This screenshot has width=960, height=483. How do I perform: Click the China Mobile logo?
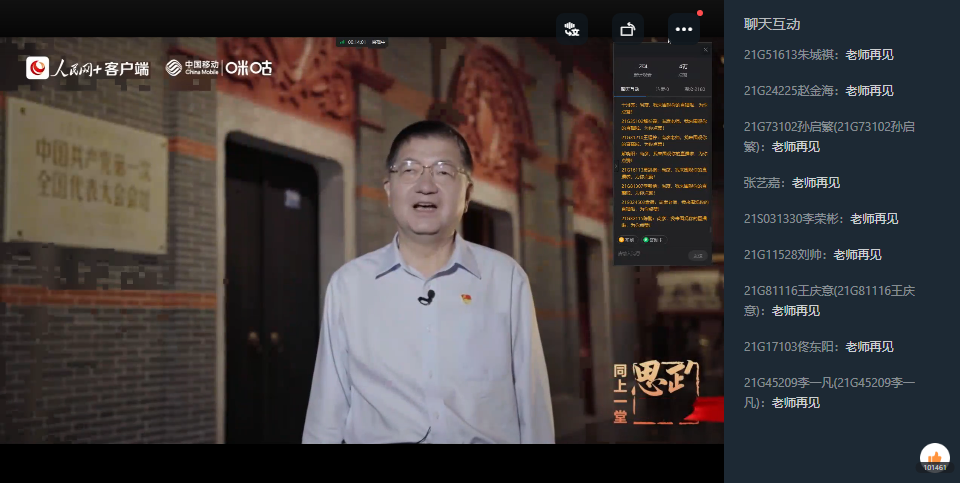click(x=192, y=68)
